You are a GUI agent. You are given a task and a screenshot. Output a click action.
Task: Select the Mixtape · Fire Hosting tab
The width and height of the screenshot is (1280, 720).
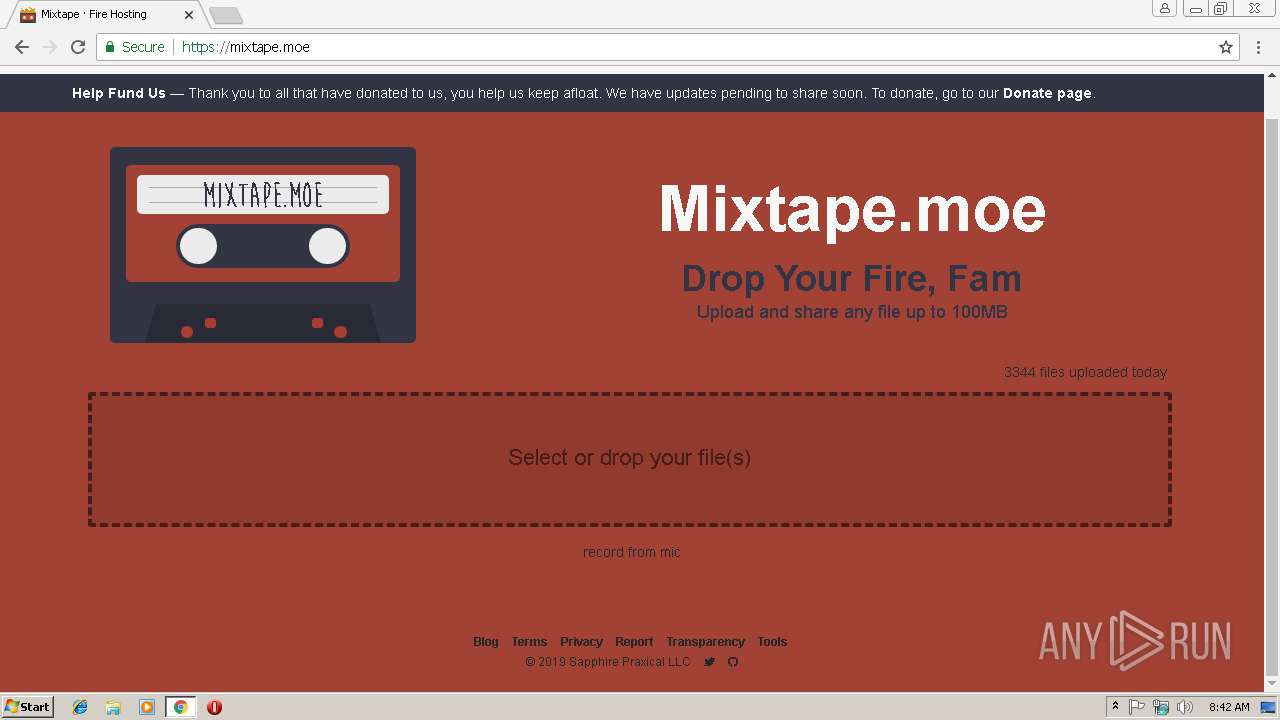pyautogui.click(x=105, y=15)
